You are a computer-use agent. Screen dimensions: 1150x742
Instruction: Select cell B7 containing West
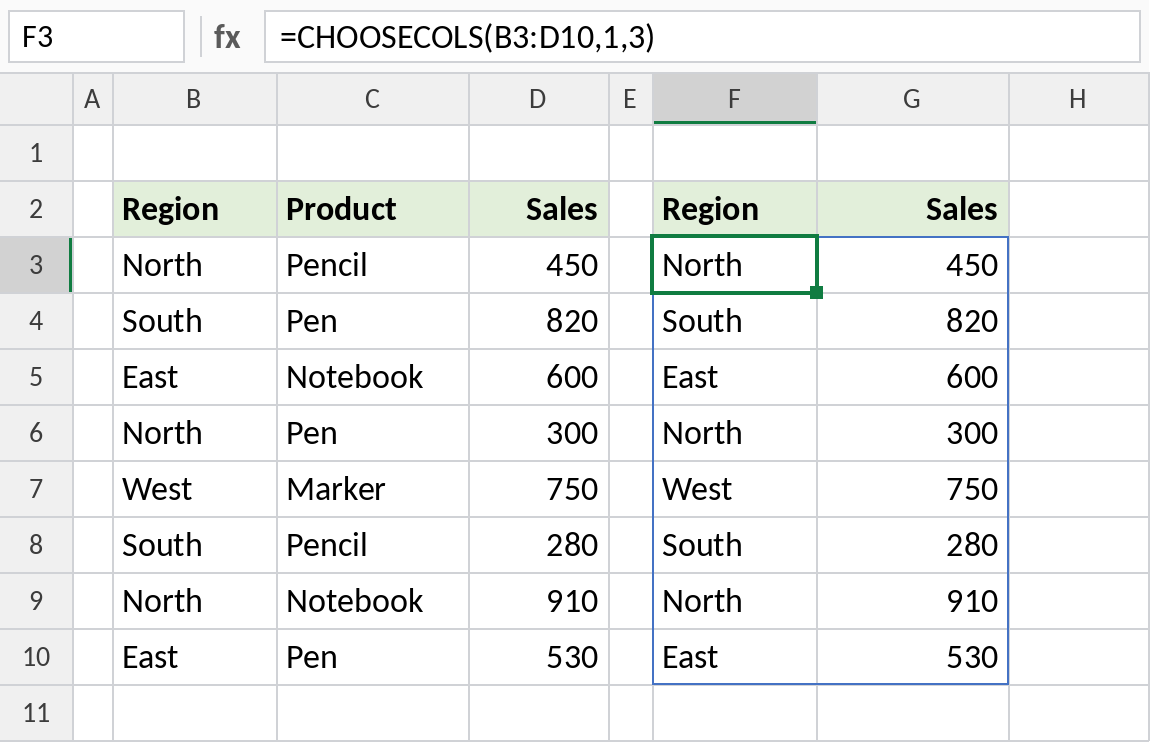coord(194,489)
